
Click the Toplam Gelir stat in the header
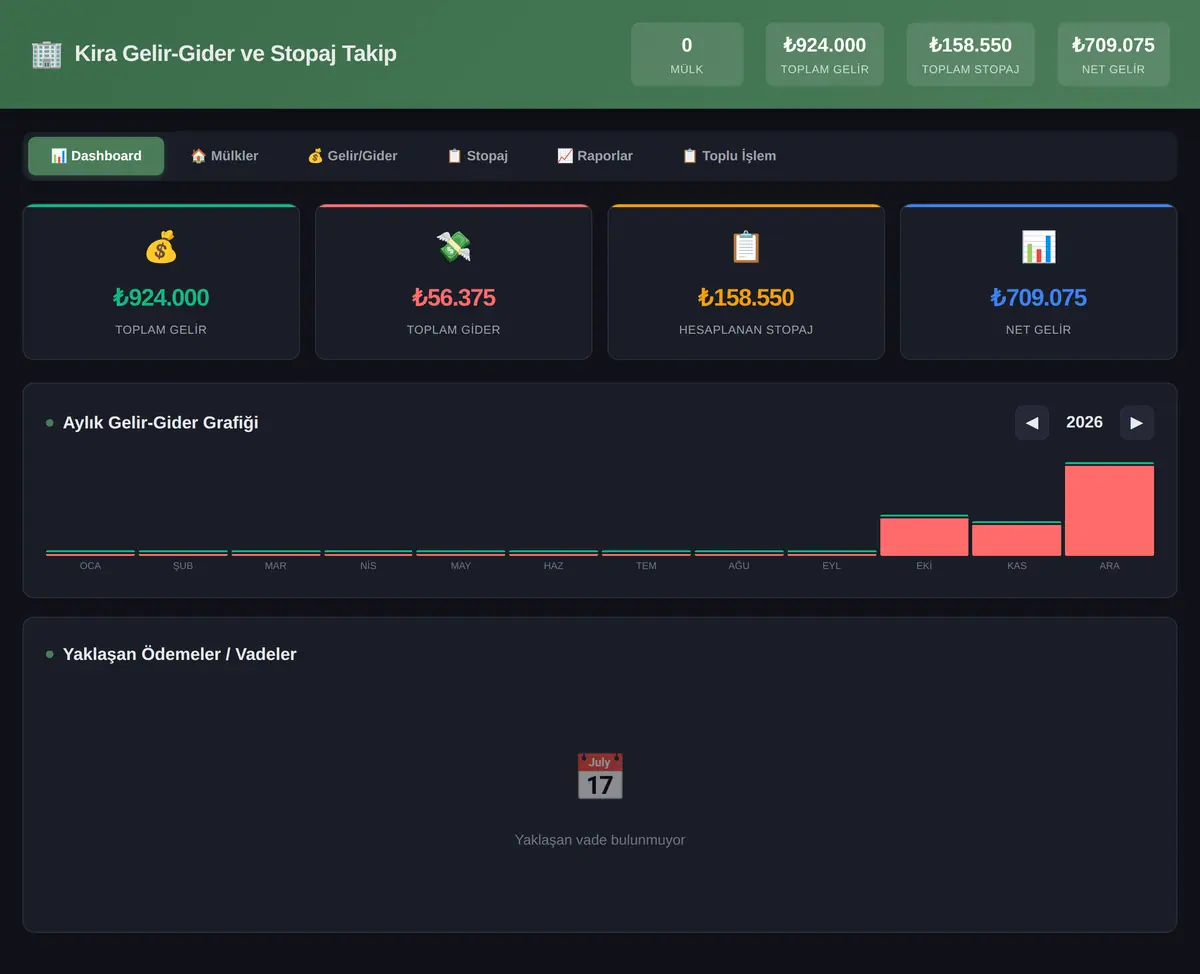point(825,54)
